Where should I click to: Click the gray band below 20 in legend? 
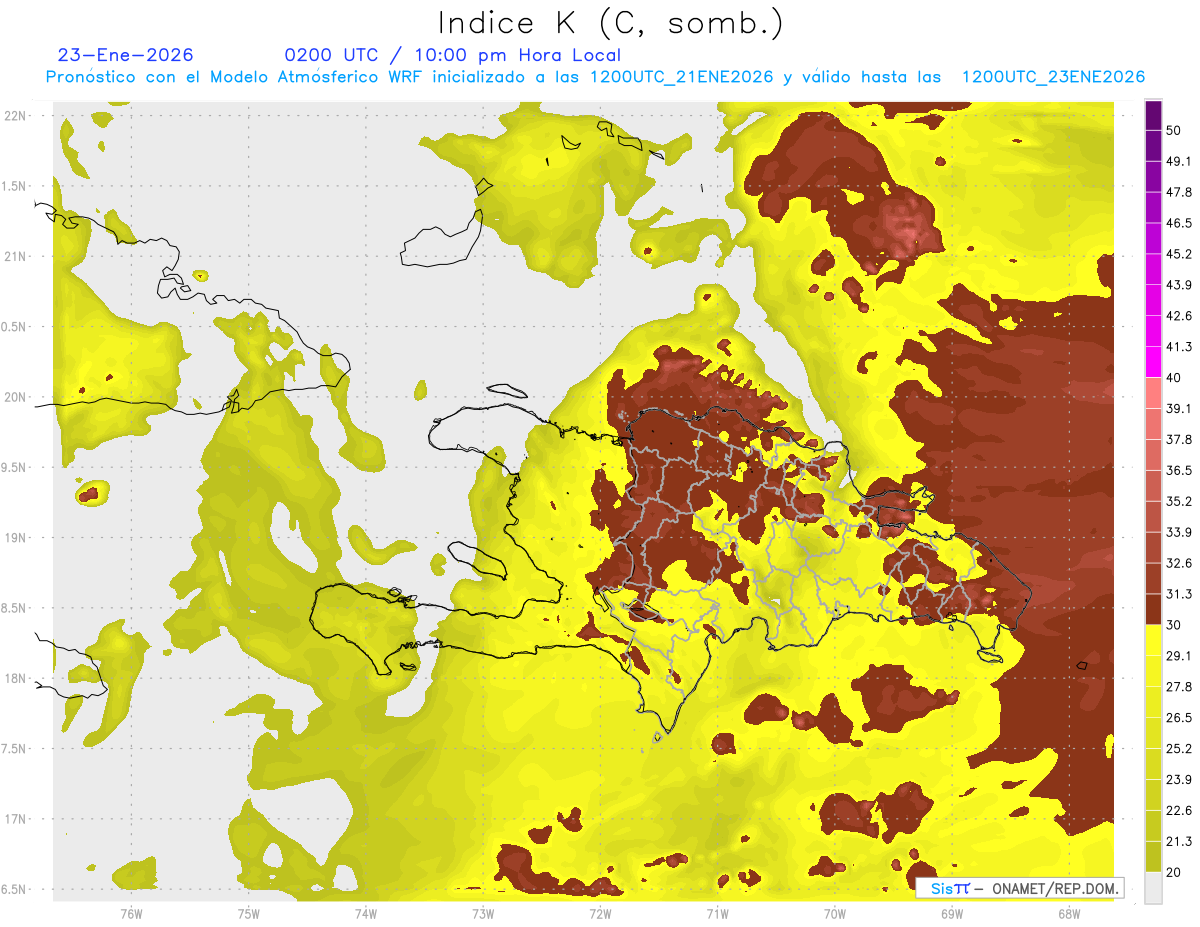point(1153,888)
